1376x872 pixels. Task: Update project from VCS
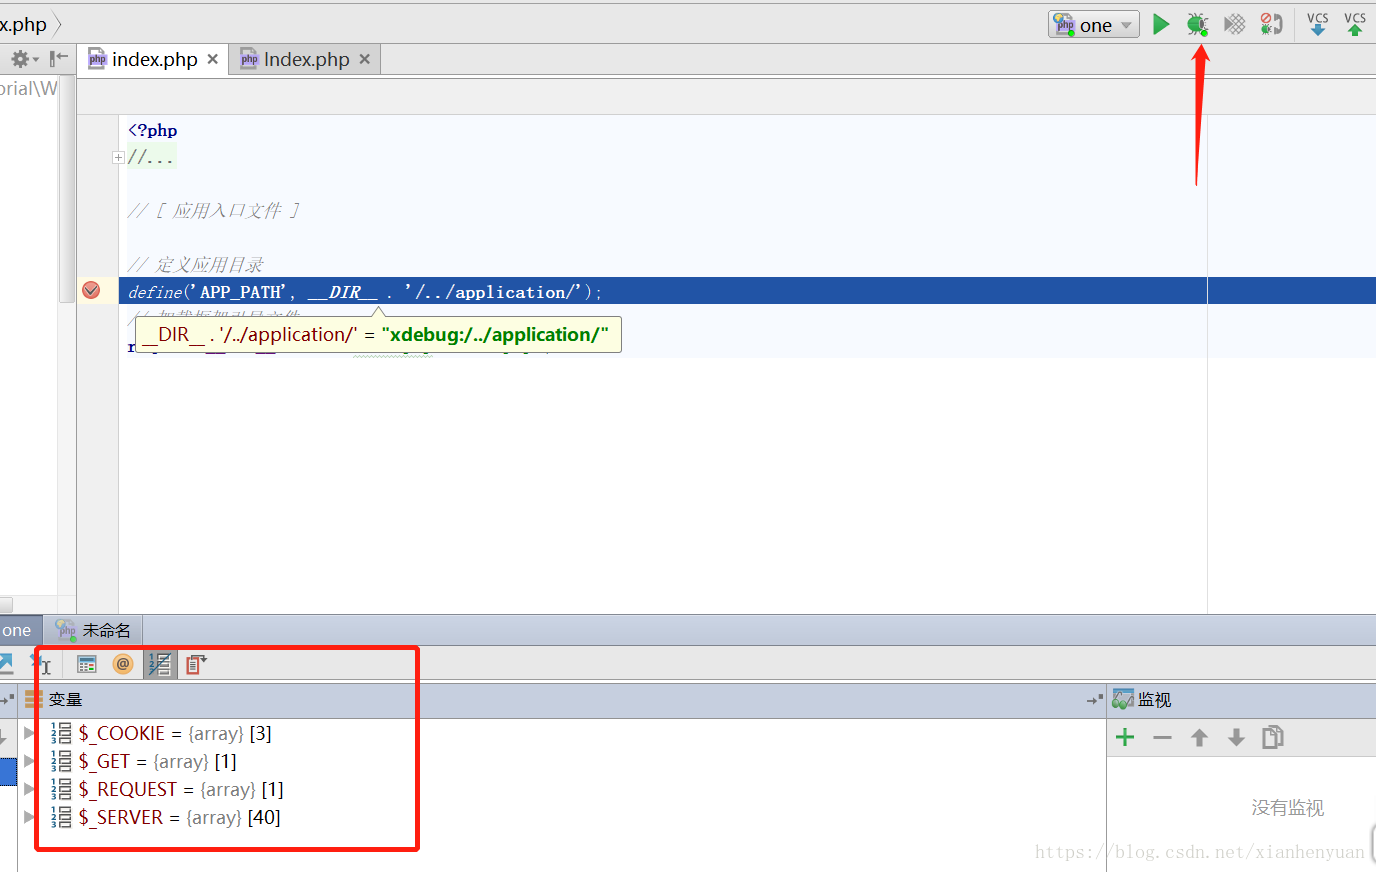(1318, 24)
